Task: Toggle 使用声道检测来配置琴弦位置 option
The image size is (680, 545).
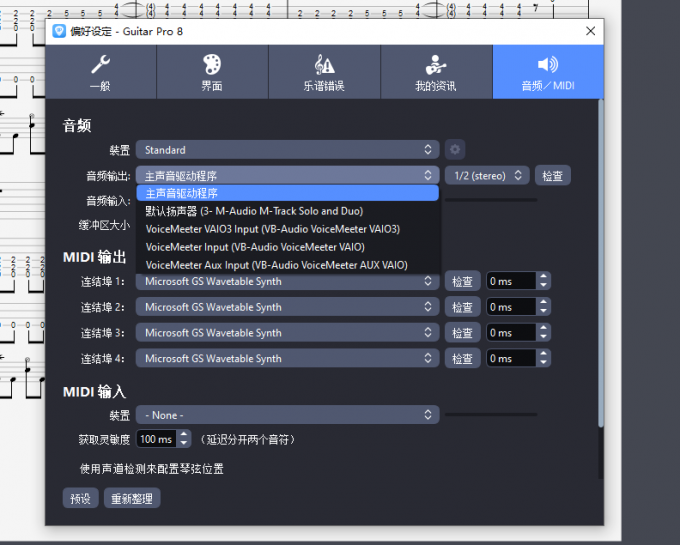Action: coord(152,469)
